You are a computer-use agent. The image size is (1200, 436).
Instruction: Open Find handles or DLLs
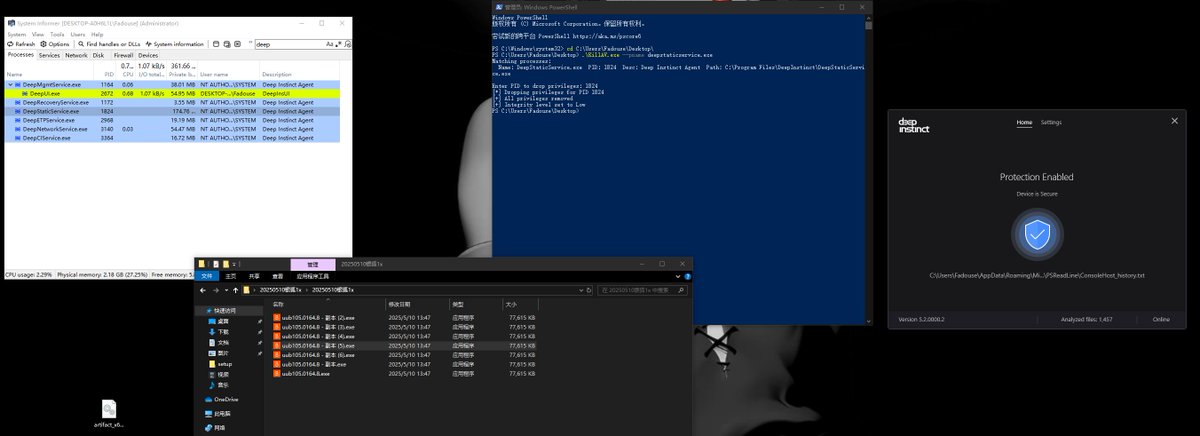coord(109,44)
